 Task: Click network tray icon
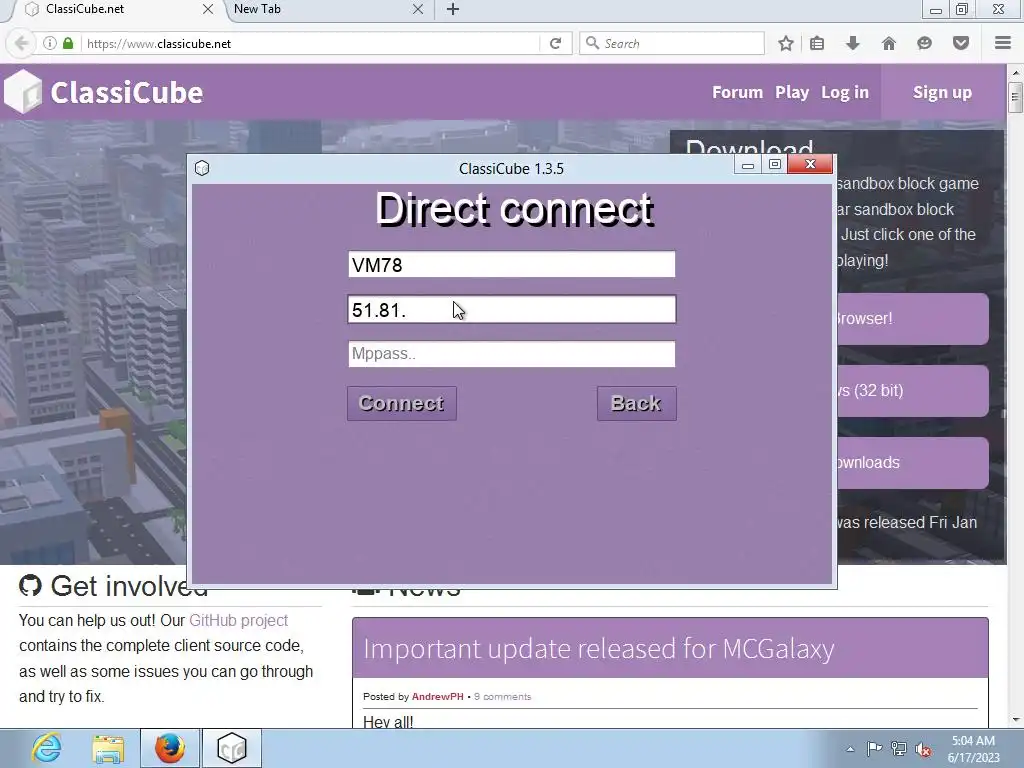[x=899, y=749]
